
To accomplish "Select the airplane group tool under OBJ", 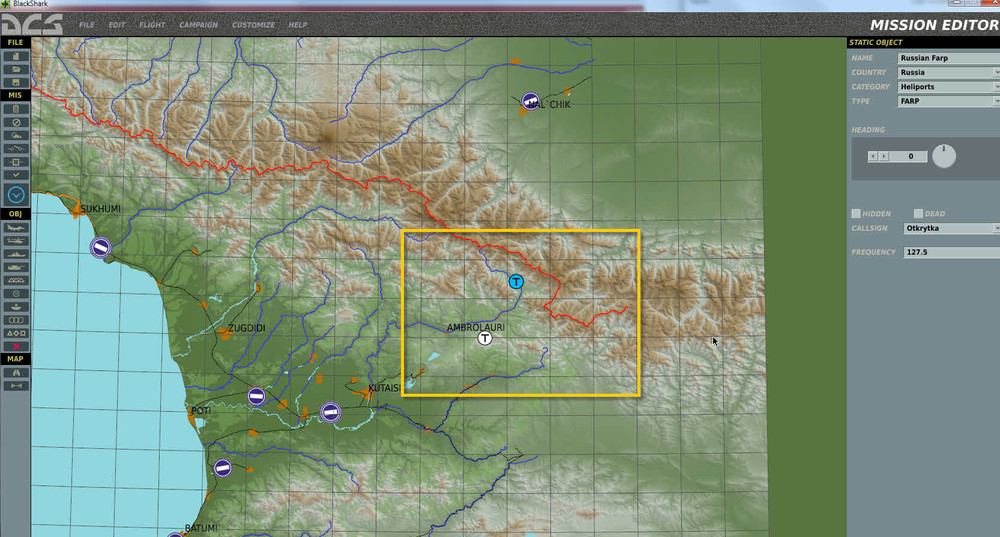I will (16, 228).
